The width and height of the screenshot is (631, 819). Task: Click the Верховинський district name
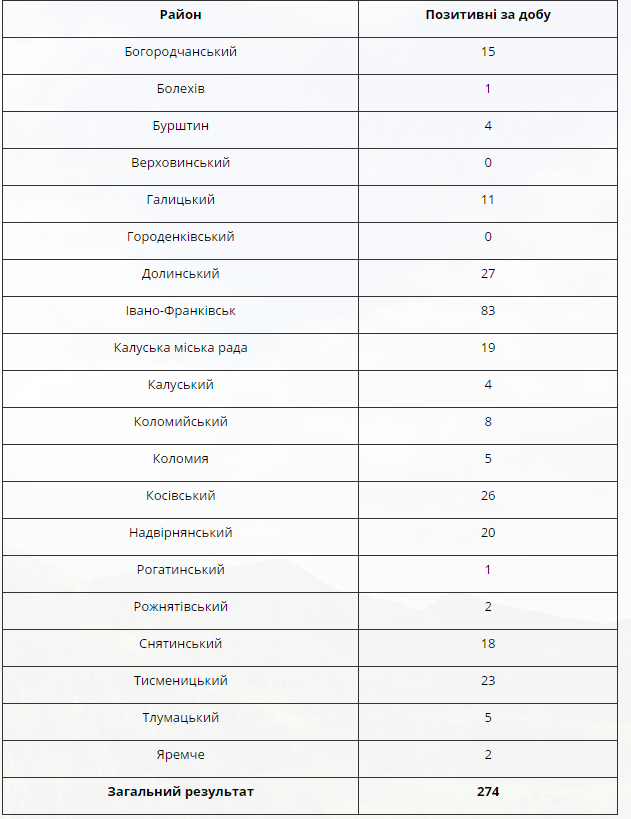pos(181,163)
